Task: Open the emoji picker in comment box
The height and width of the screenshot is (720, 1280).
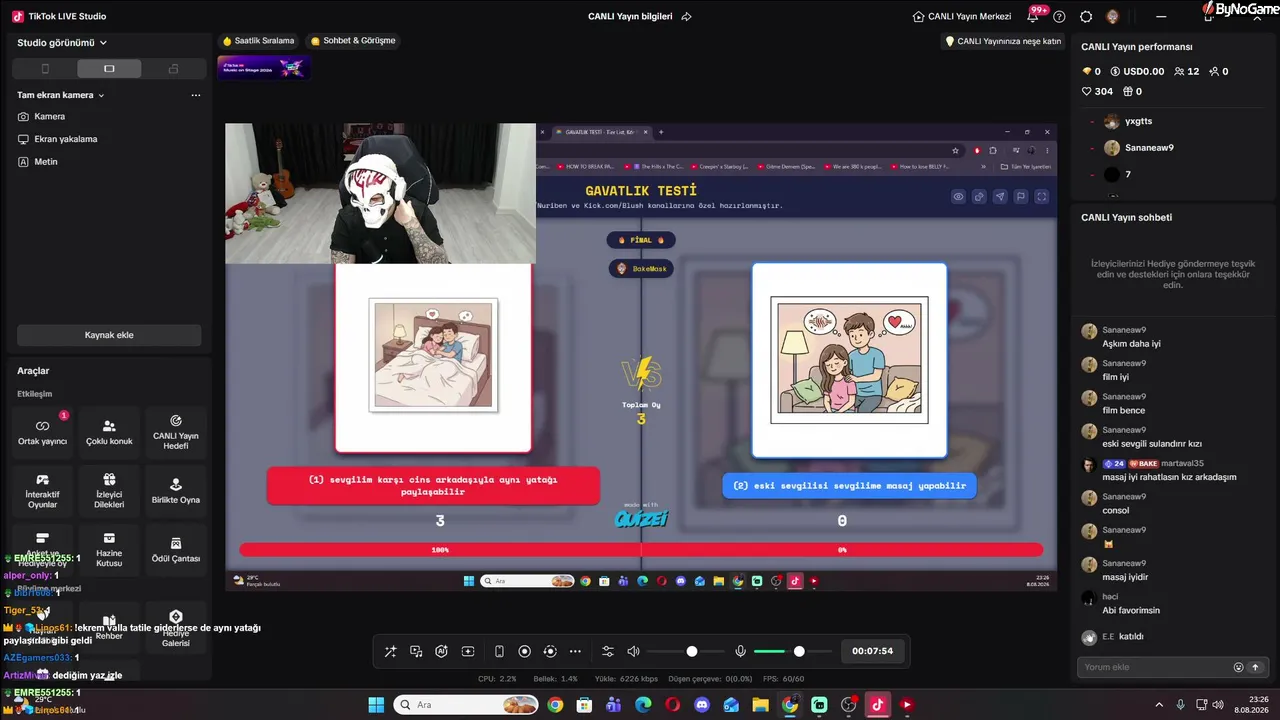Action: 1238,667
